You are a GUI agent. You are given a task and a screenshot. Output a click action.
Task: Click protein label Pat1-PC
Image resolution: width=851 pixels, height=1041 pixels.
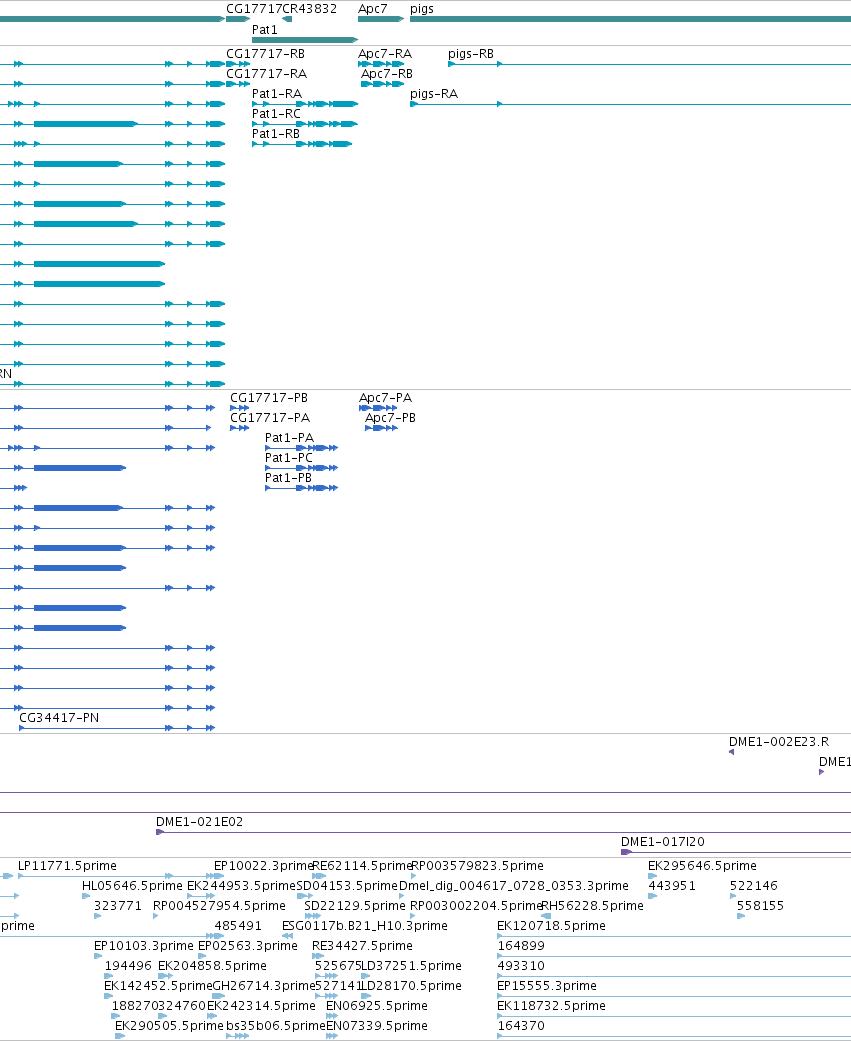click(x=289, y=457)
